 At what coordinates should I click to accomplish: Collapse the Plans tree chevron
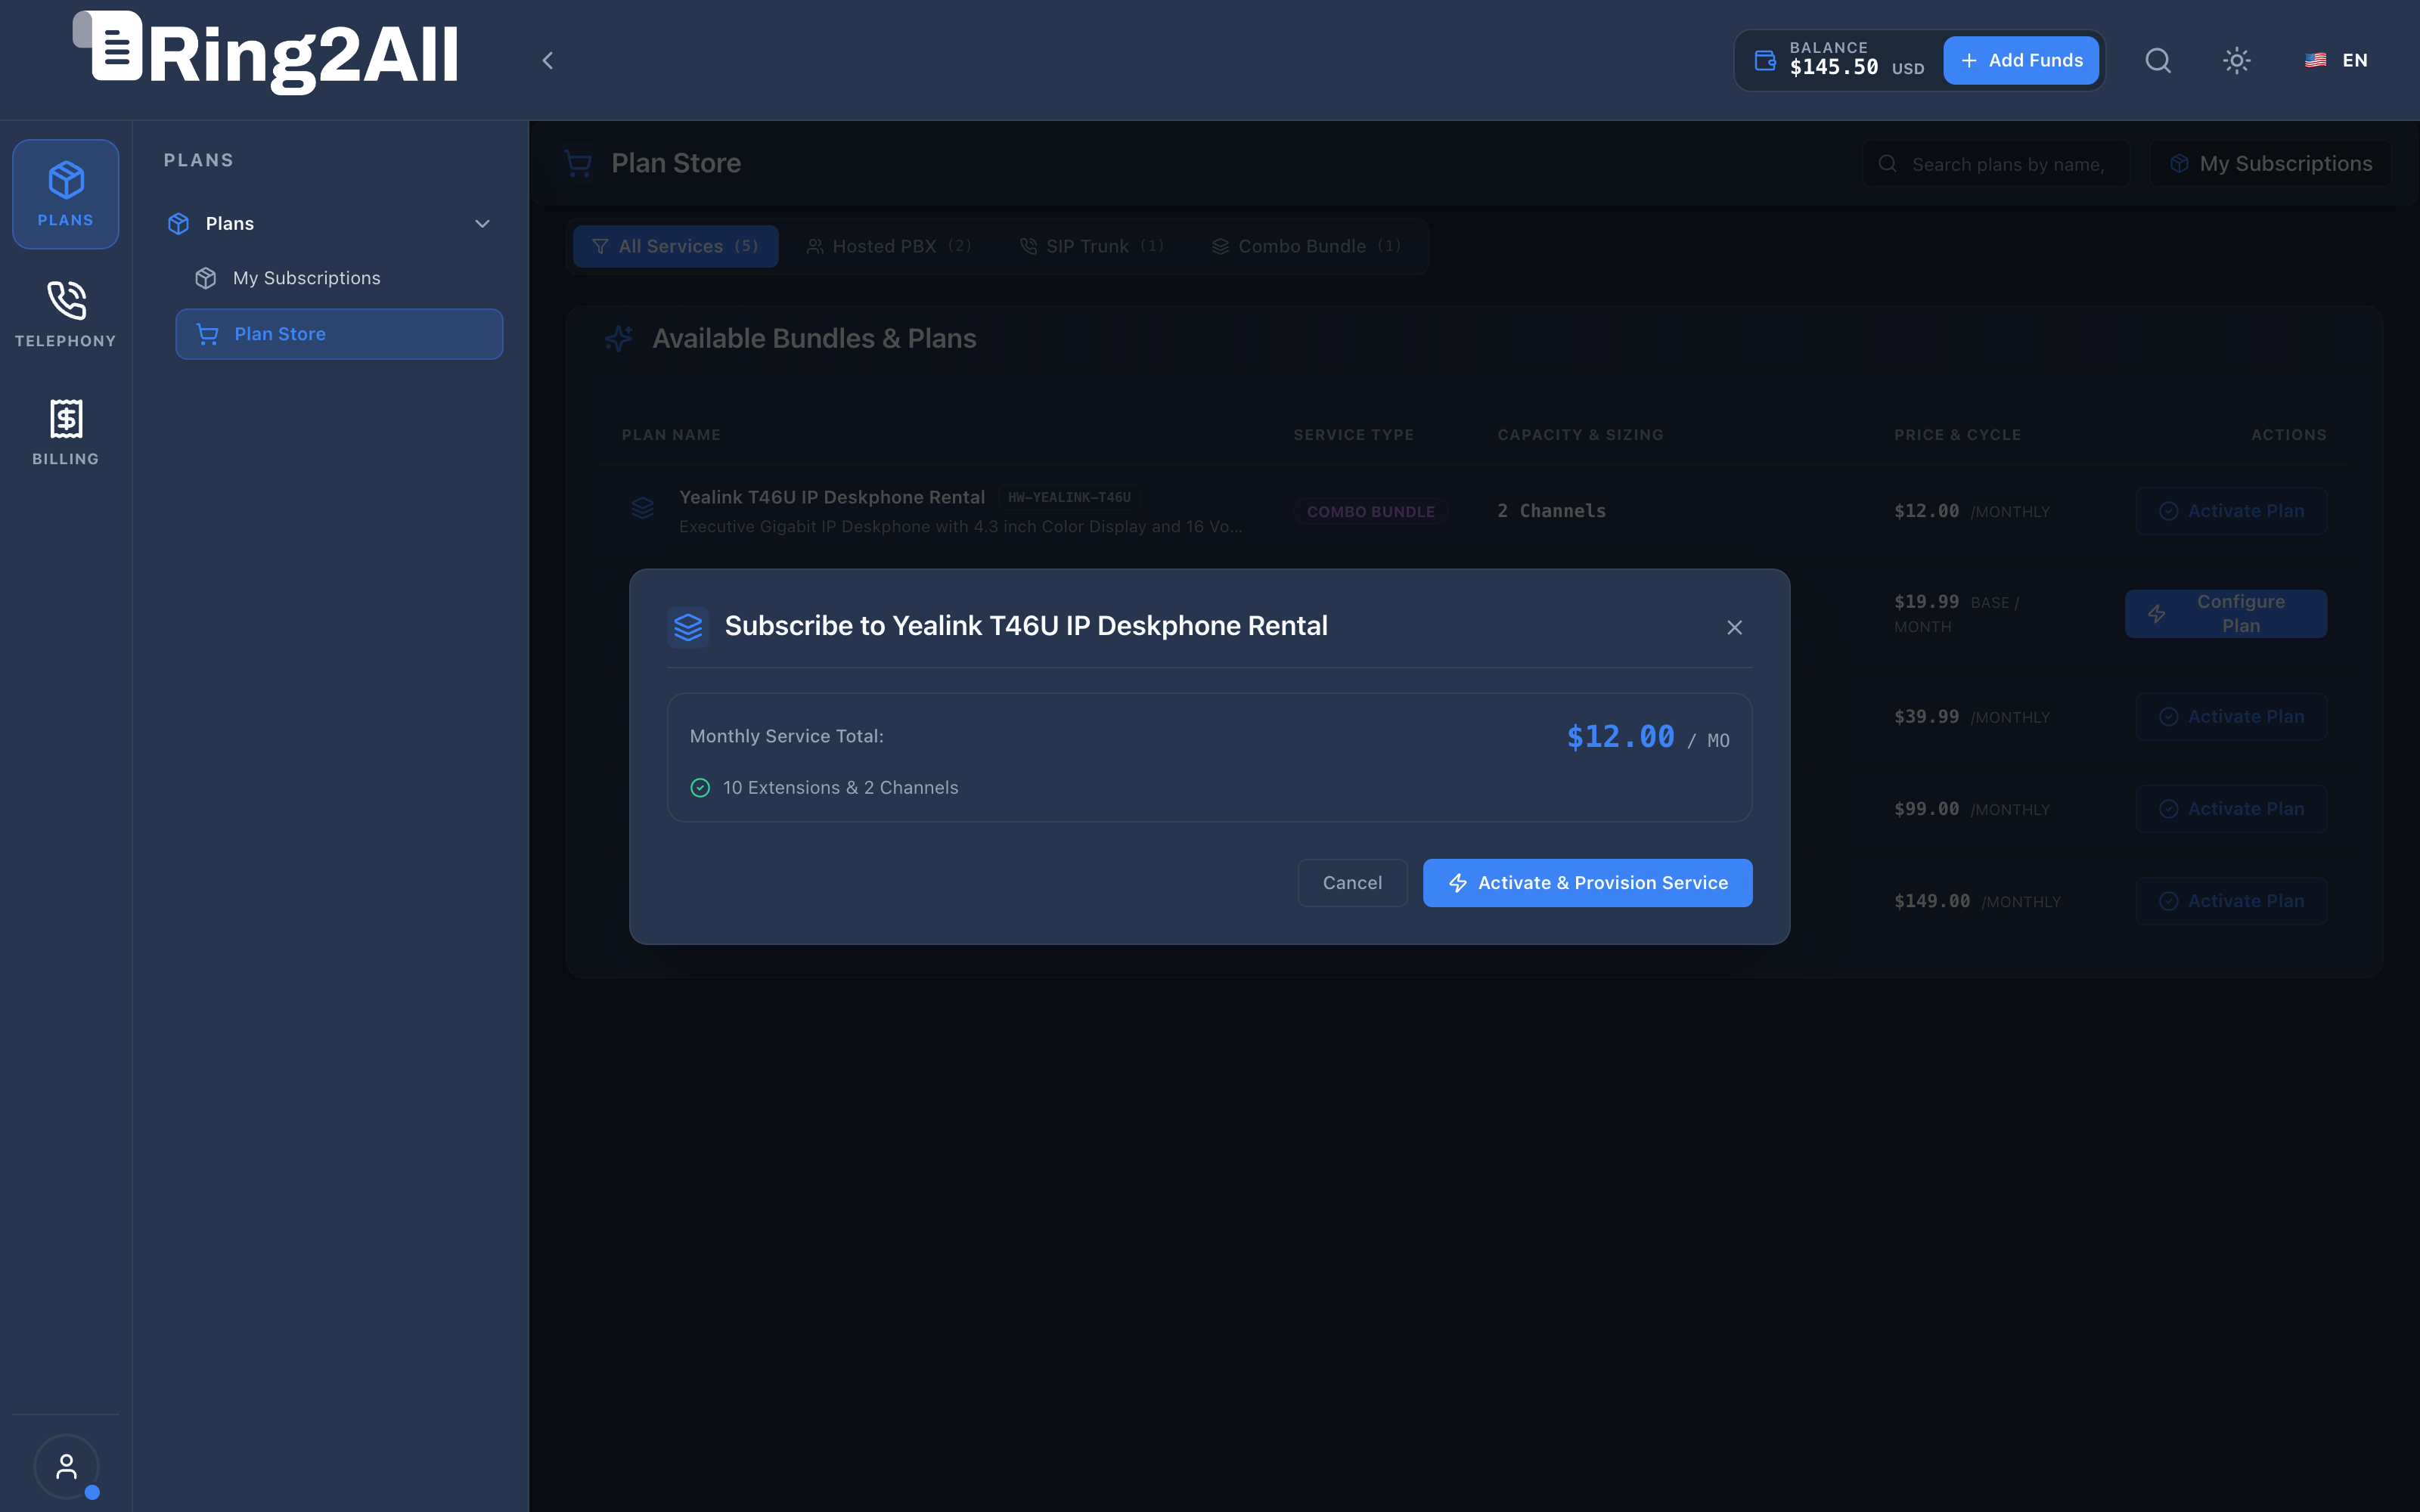[482, 224]
